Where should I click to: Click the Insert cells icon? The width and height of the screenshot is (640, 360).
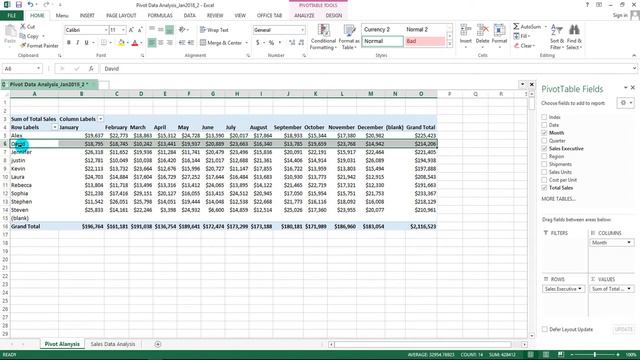click(x=466, y=31)
